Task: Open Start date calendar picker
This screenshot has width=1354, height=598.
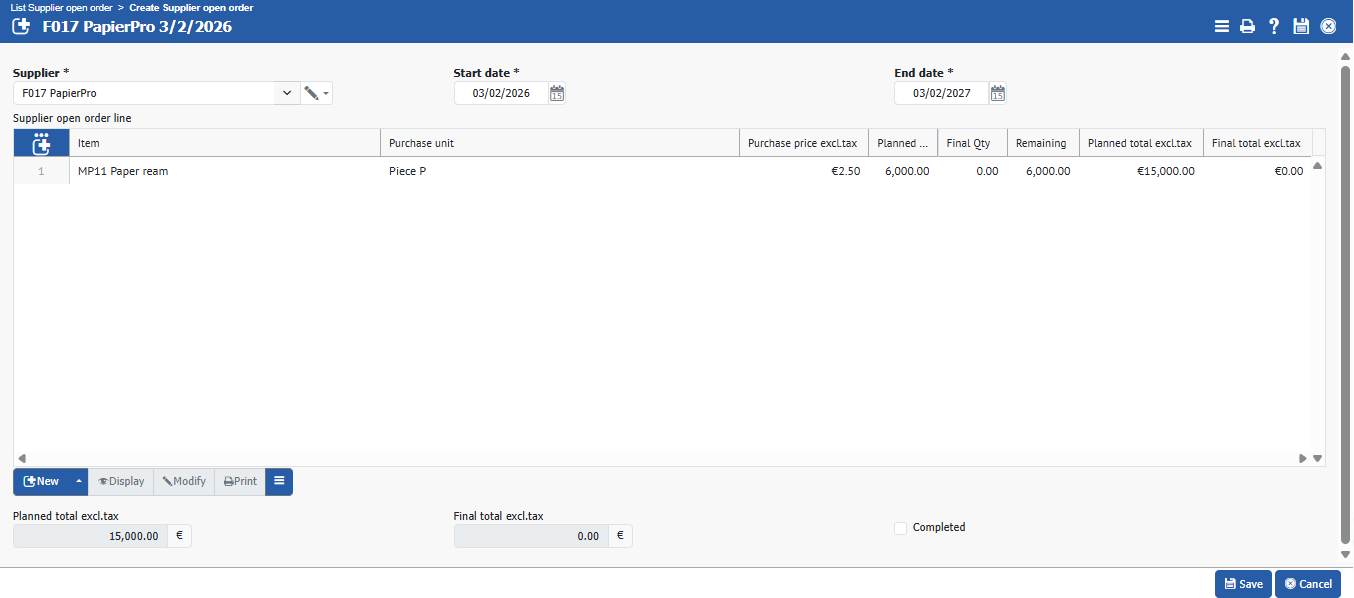Action: click(557, 93)
